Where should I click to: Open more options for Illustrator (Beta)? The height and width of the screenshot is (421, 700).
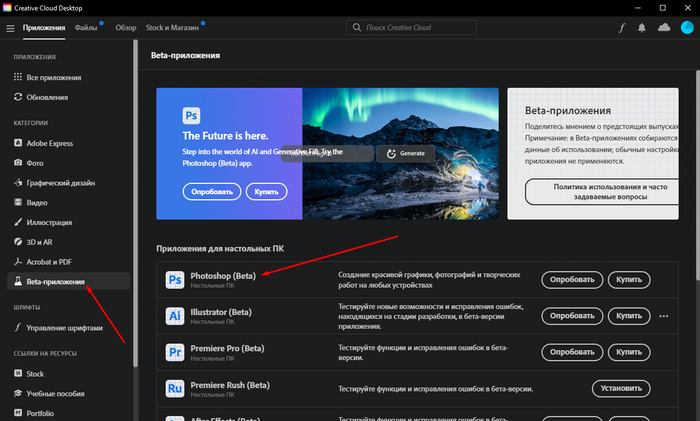(x=664, y=316)
